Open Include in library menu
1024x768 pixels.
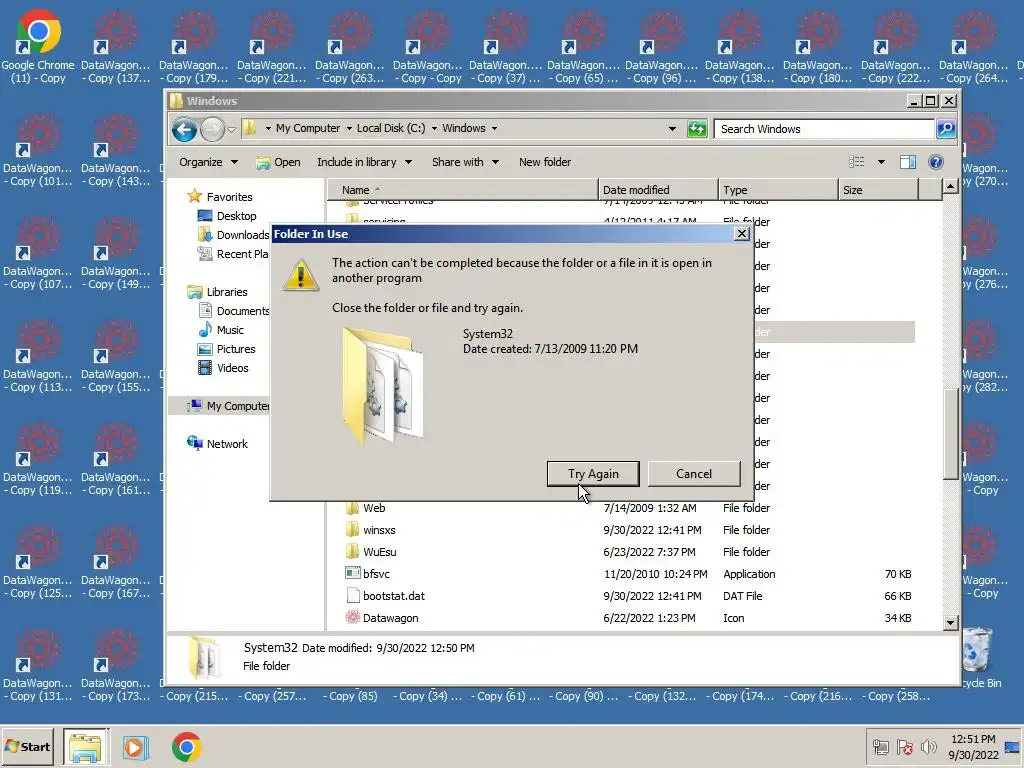click(364, 162)
